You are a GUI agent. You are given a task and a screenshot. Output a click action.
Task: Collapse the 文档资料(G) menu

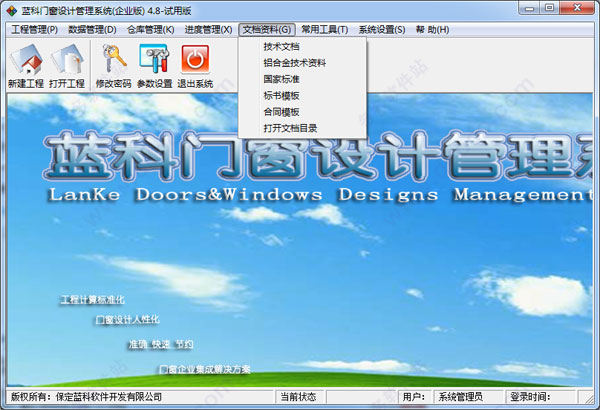[267, 29]
